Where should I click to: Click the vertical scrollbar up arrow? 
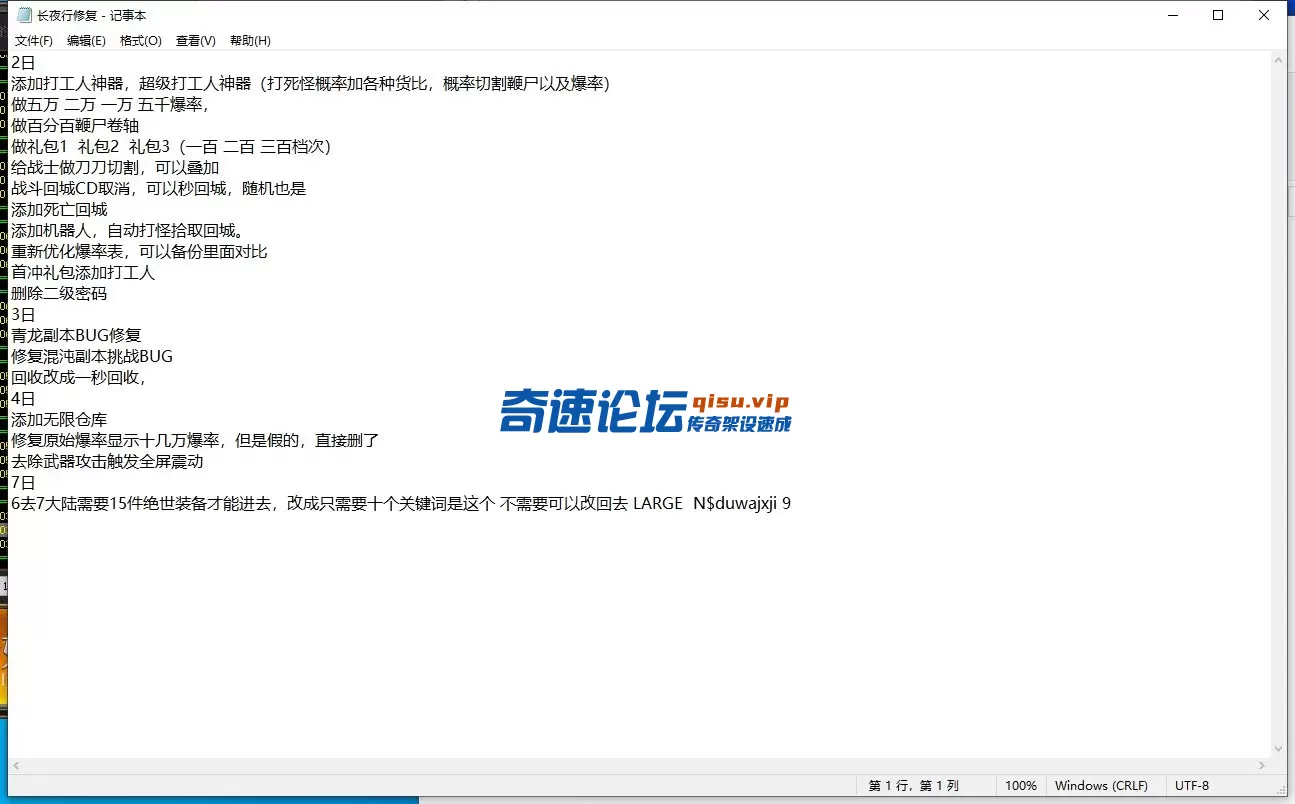tap(1278, 60)
